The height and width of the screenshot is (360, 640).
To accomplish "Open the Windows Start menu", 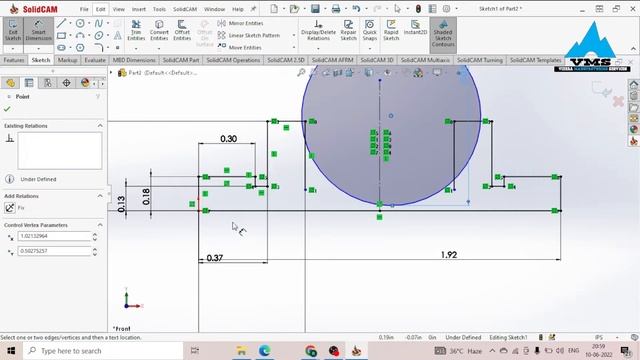I will click(x=11, y=351).
